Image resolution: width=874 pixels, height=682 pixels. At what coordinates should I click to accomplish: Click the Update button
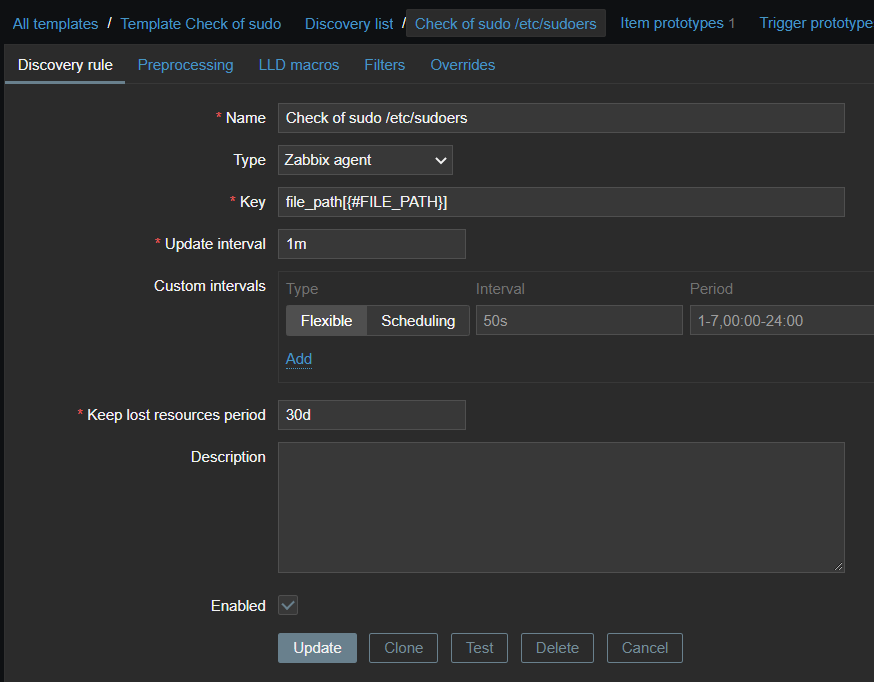pos(317,647)
